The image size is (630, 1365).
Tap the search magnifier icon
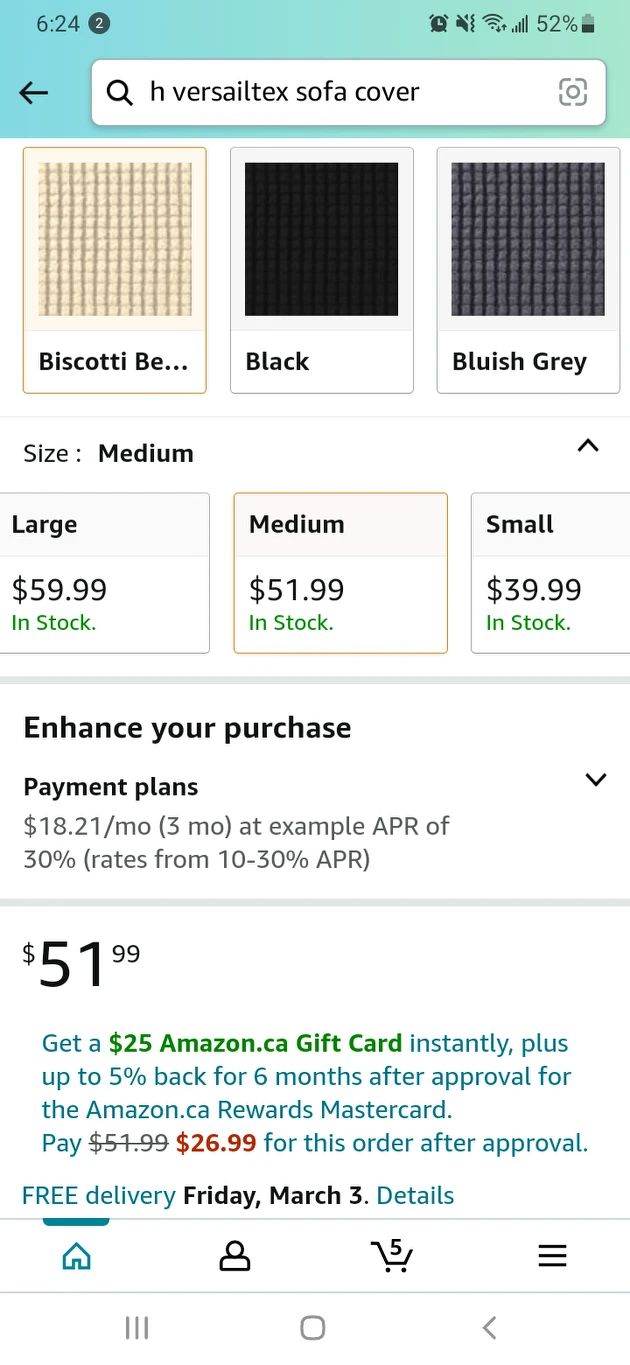119,93
